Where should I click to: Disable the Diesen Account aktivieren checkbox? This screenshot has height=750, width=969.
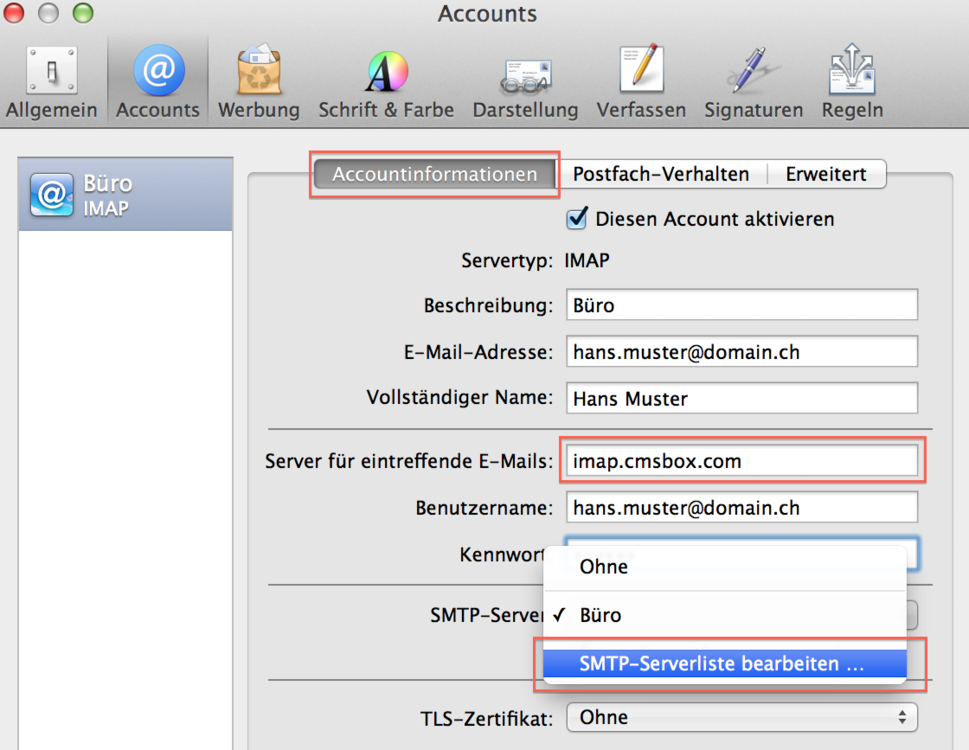(576, 218)
